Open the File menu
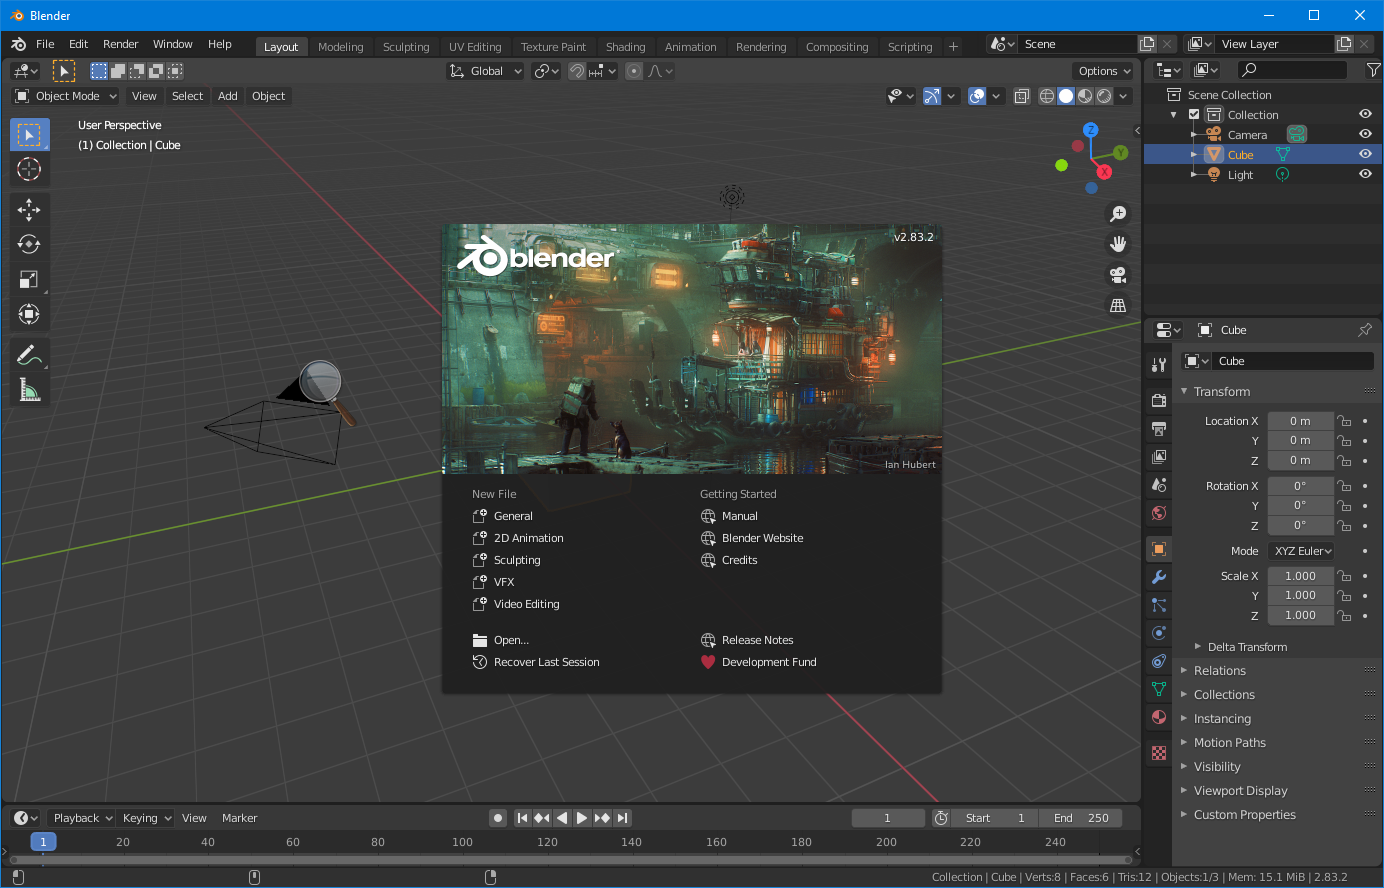Screen dimensions: 1384x888 (x=45, y=44)
